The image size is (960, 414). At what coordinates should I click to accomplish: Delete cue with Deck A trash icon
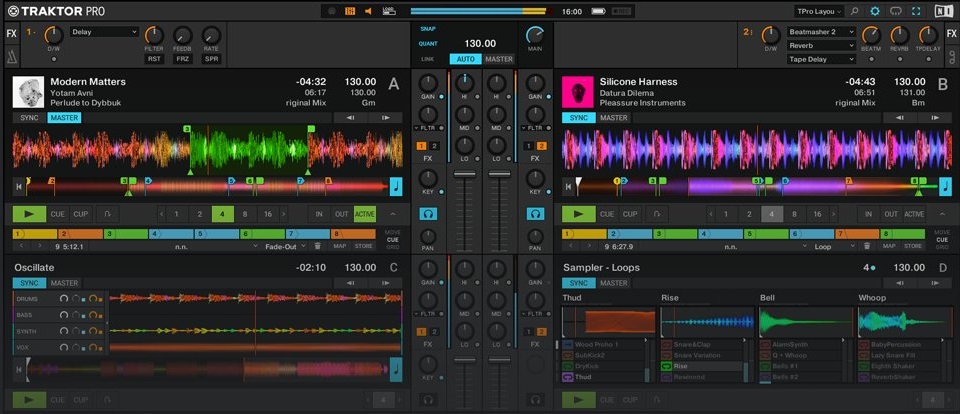click(x=317, y=246)
